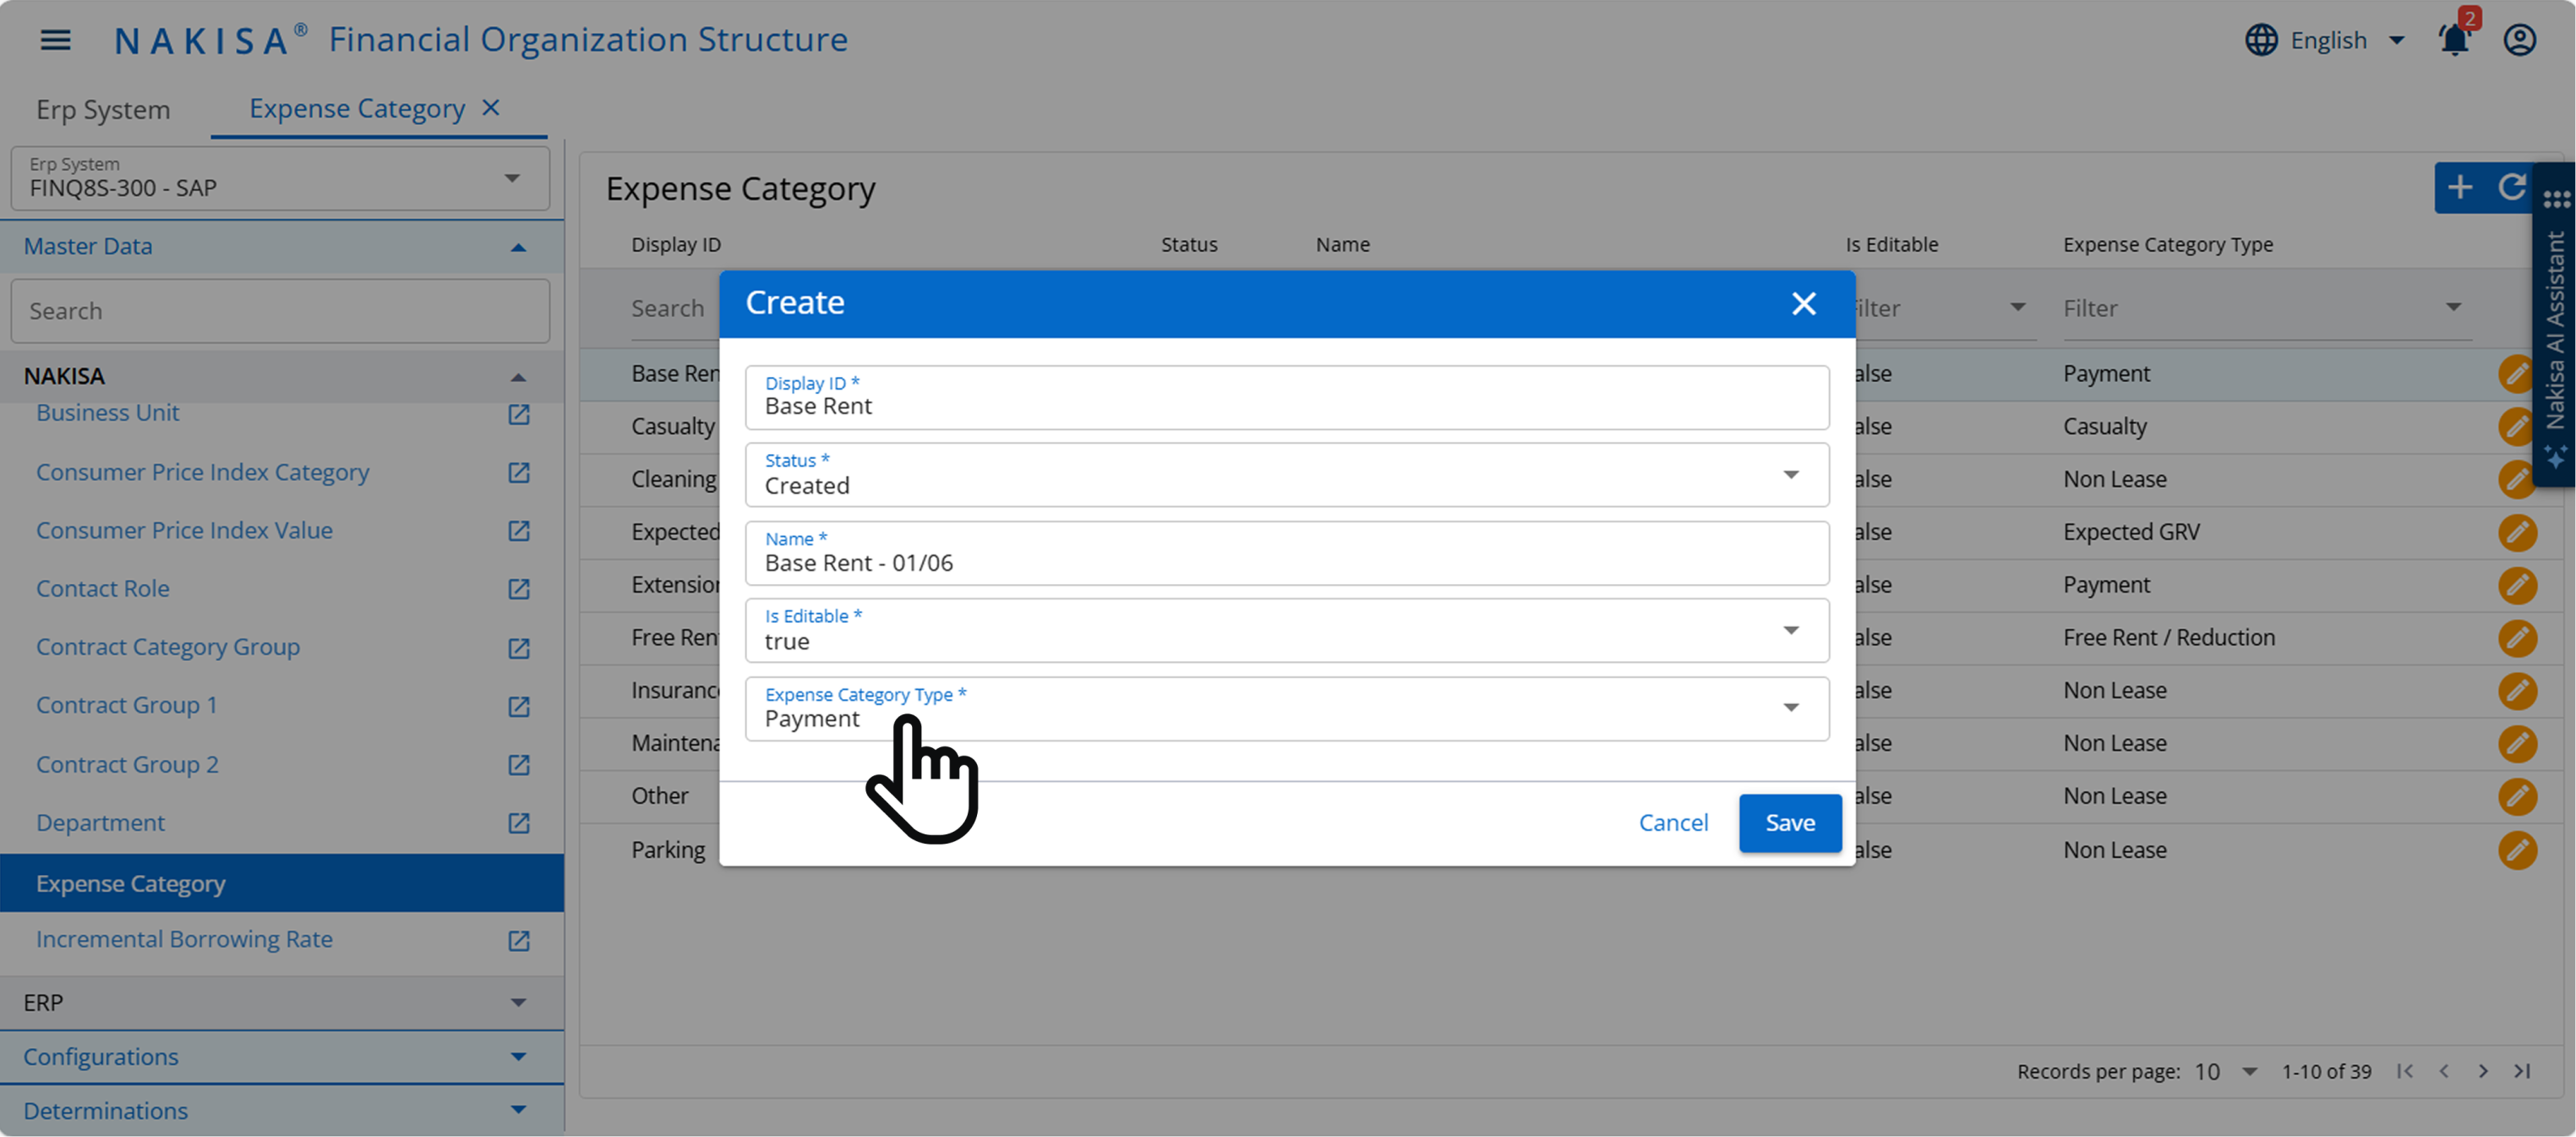Switch to the Erp System tab
Image resolution: width=2576 pixels, height=1137 pixels.
(x=103, y=109)
